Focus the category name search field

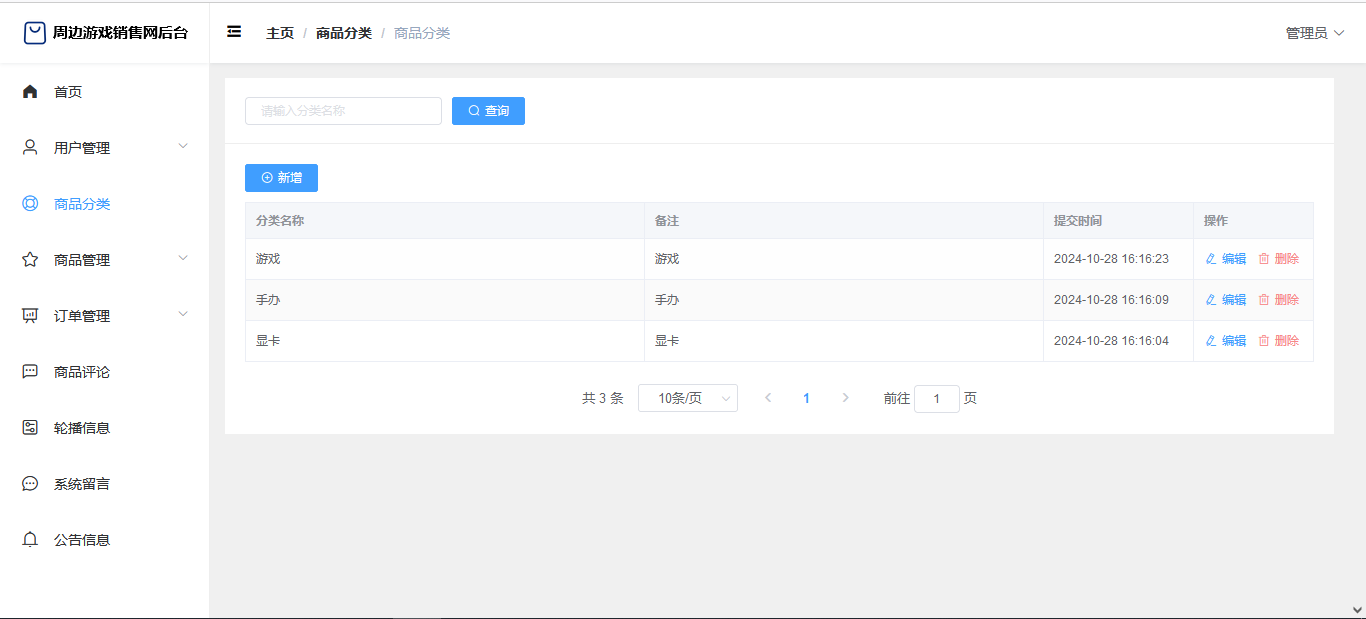(343, 111)
